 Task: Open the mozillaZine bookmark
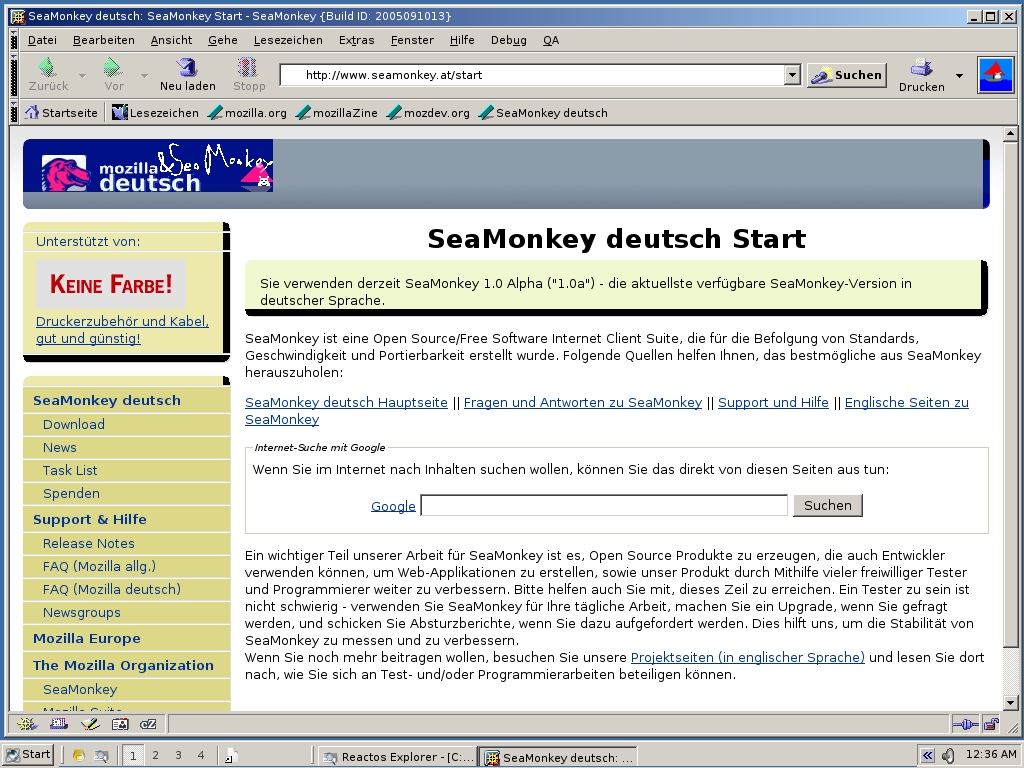(x=336, y=112)
